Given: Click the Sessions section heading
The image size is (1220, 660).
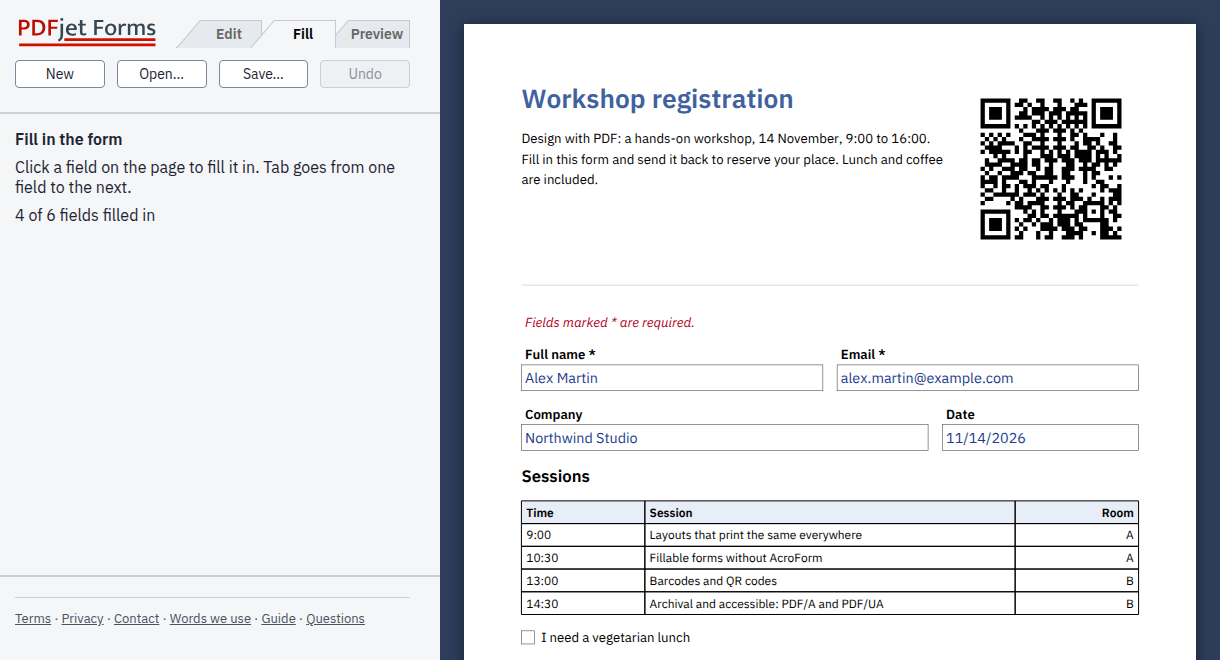Looking at the screenshot, I should (556, 477).
